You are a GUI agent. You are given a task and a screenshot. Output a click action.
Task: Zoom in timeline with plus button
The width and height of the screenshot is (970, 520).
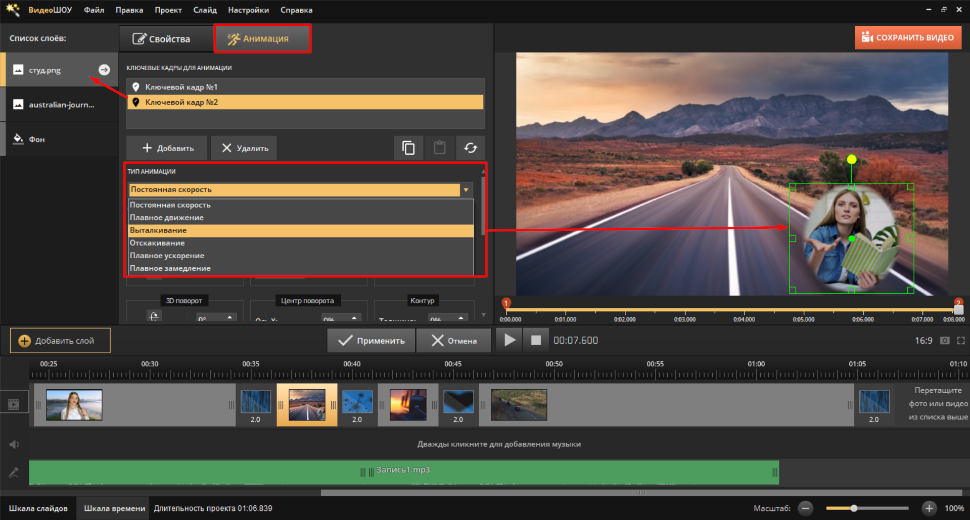(929, 508)
